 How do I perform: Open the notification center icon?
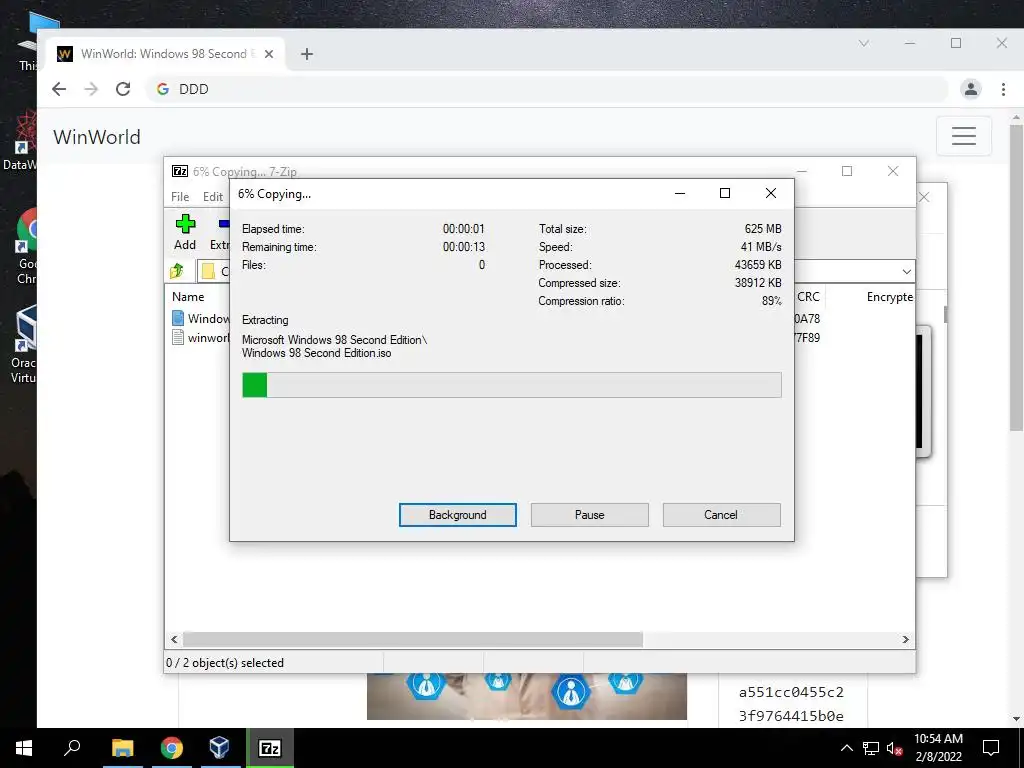tap(991, 748)
